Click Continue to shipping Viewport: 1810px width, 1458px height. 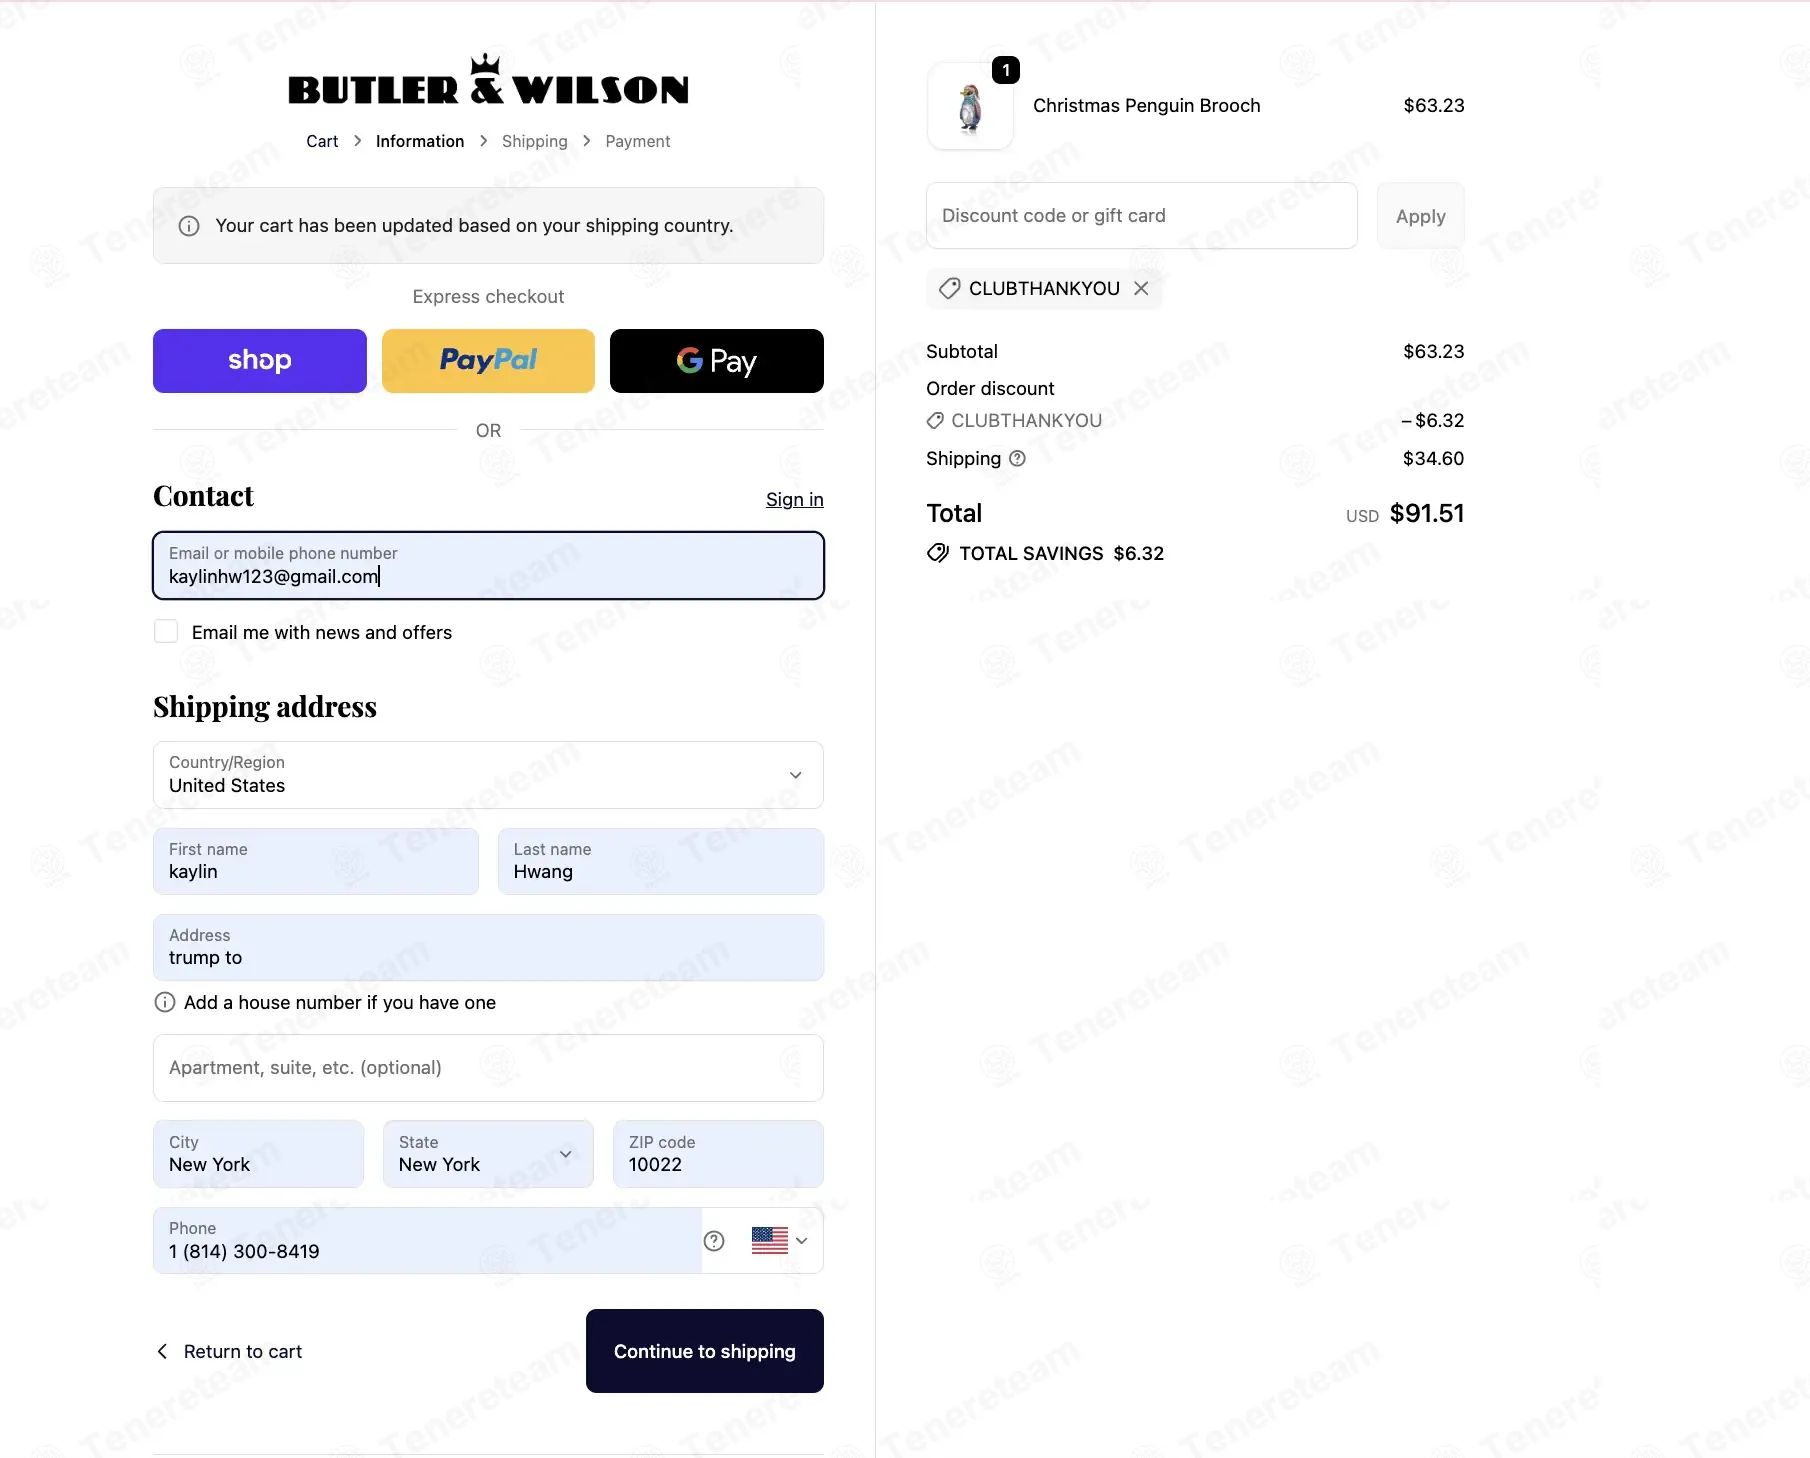(705, 1351)
